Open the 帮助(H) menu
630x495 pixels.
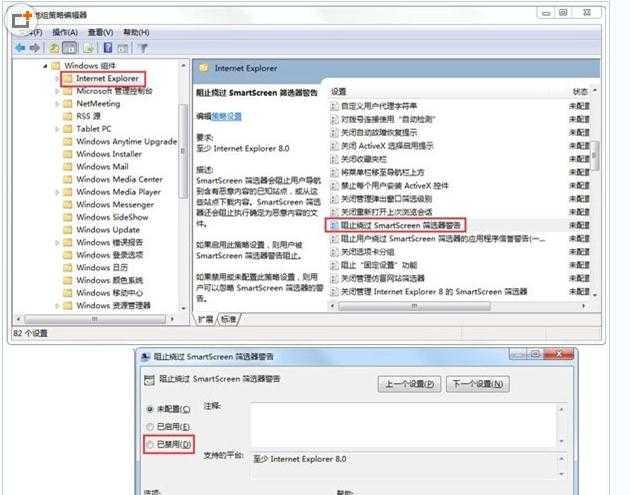[136, 32]
